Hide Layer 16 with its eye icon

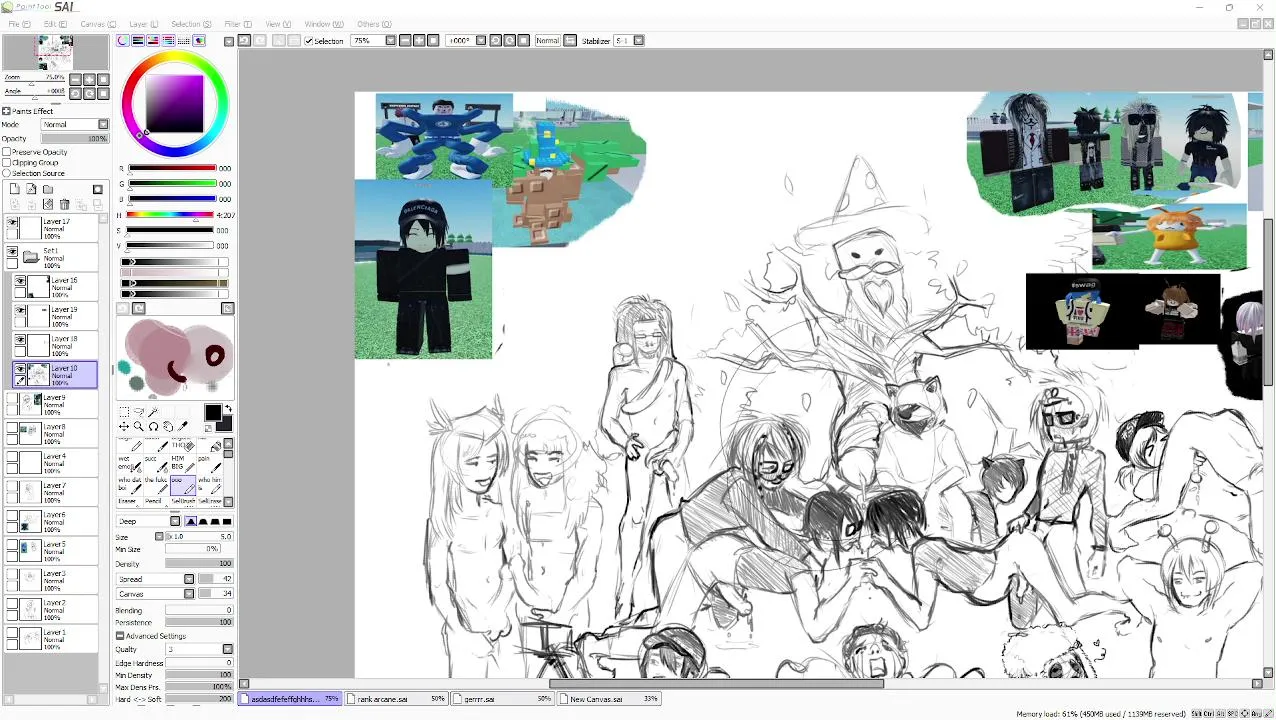[x=20, y=282]
